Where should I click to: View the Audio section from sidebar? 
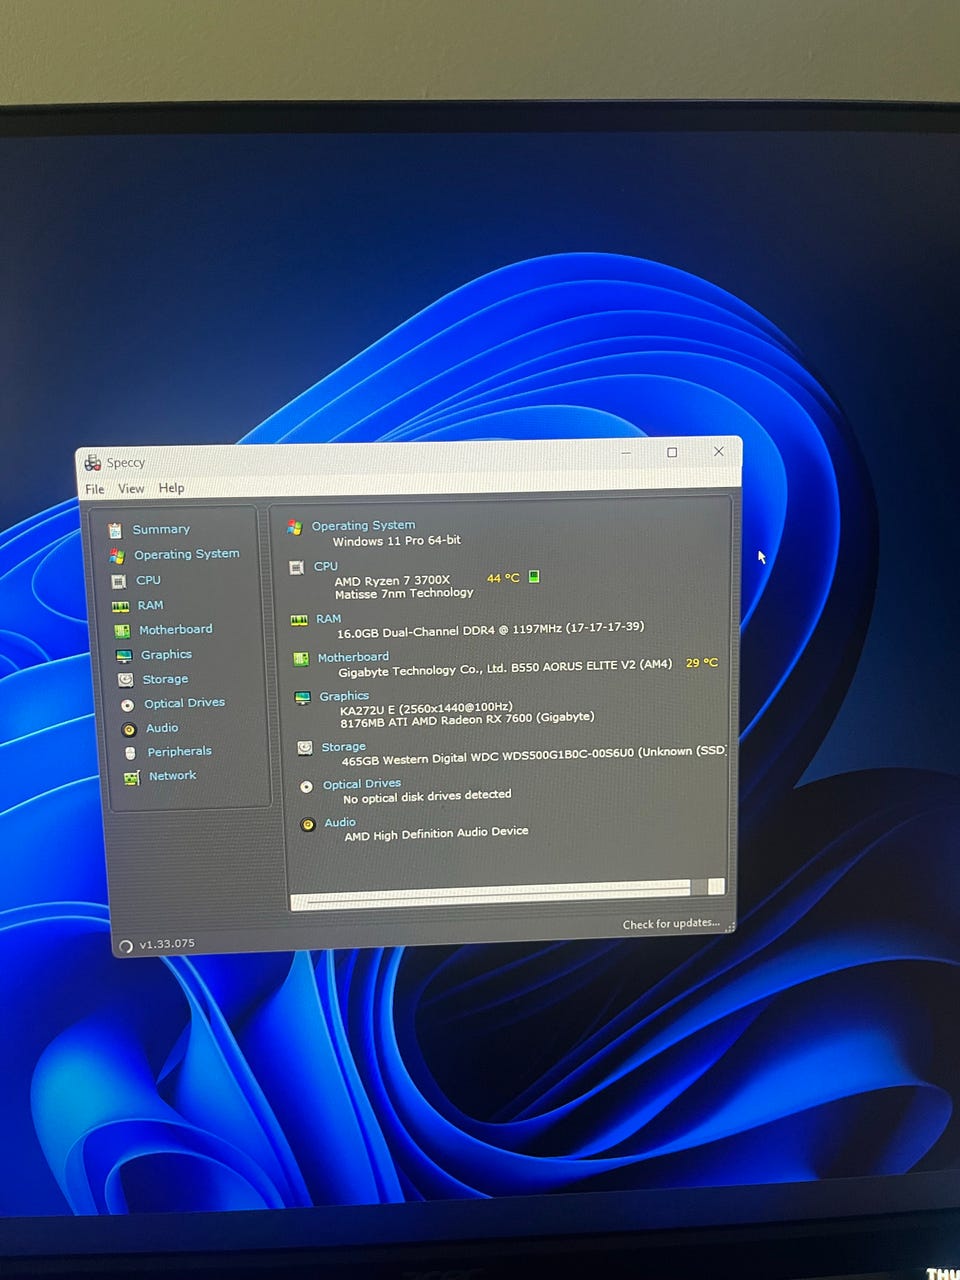tap(162, 728)
